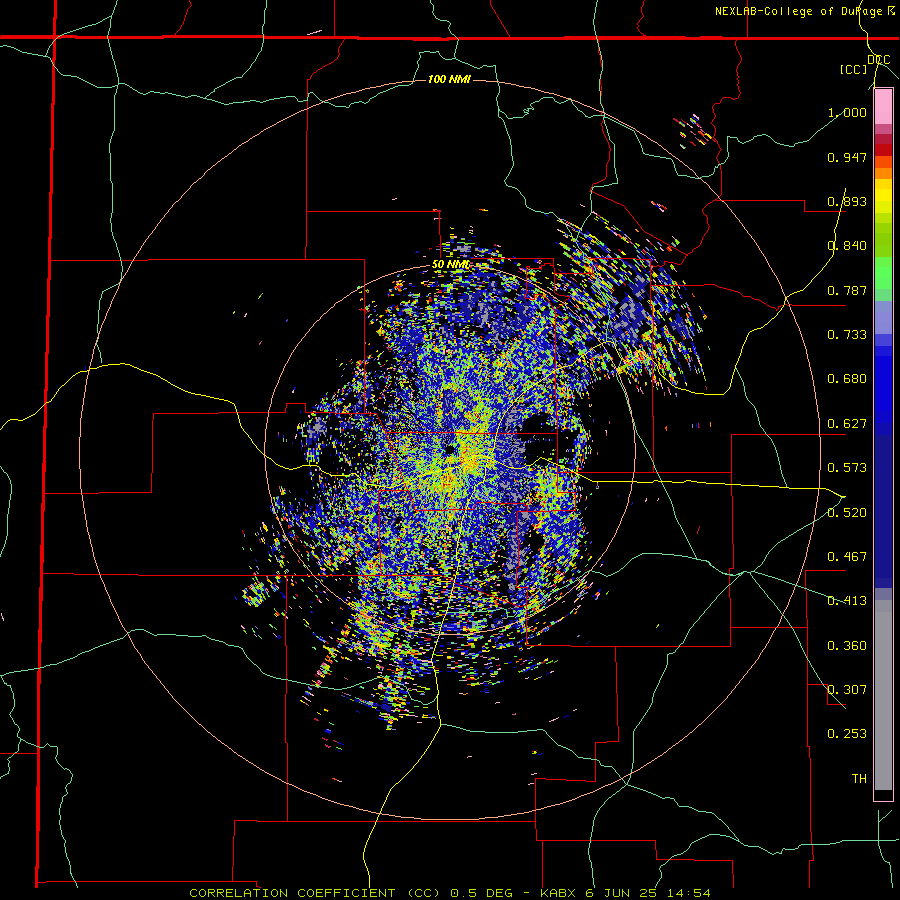Click the bright green segment of the color bar
This screenshot has height=900, width=900.
[883, 273]
